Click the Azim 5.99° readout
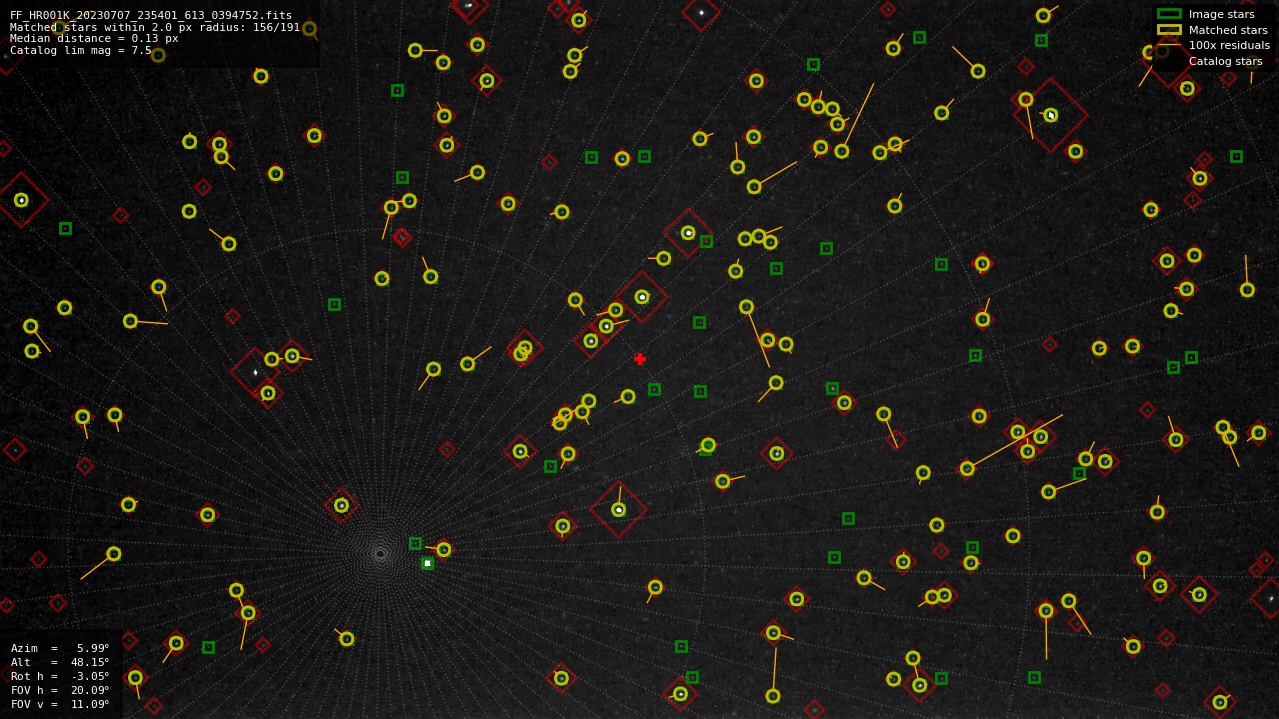Screen dimensions: 1279x719 click(x=60, y=648)
